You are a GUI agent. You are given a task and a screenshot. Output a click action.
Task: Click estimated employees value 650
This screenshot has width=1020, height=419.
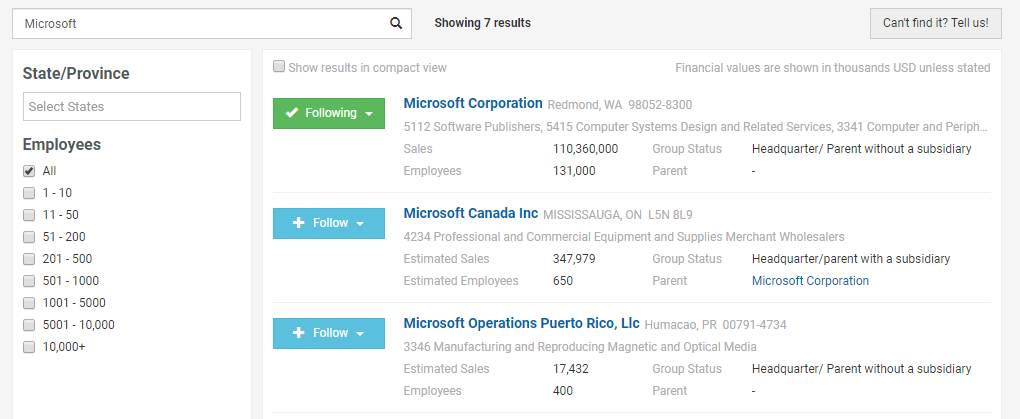pyautogui.click(x=563, y=280)
